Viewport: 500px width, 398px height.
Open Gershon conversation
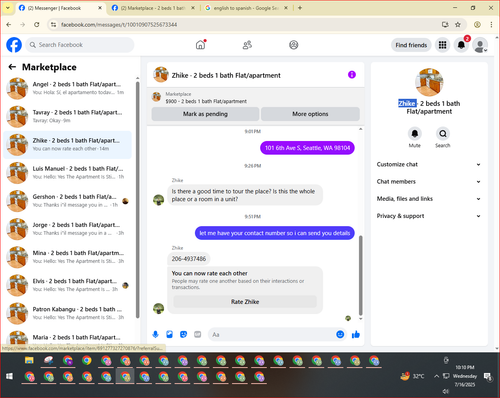pos(68,201)
